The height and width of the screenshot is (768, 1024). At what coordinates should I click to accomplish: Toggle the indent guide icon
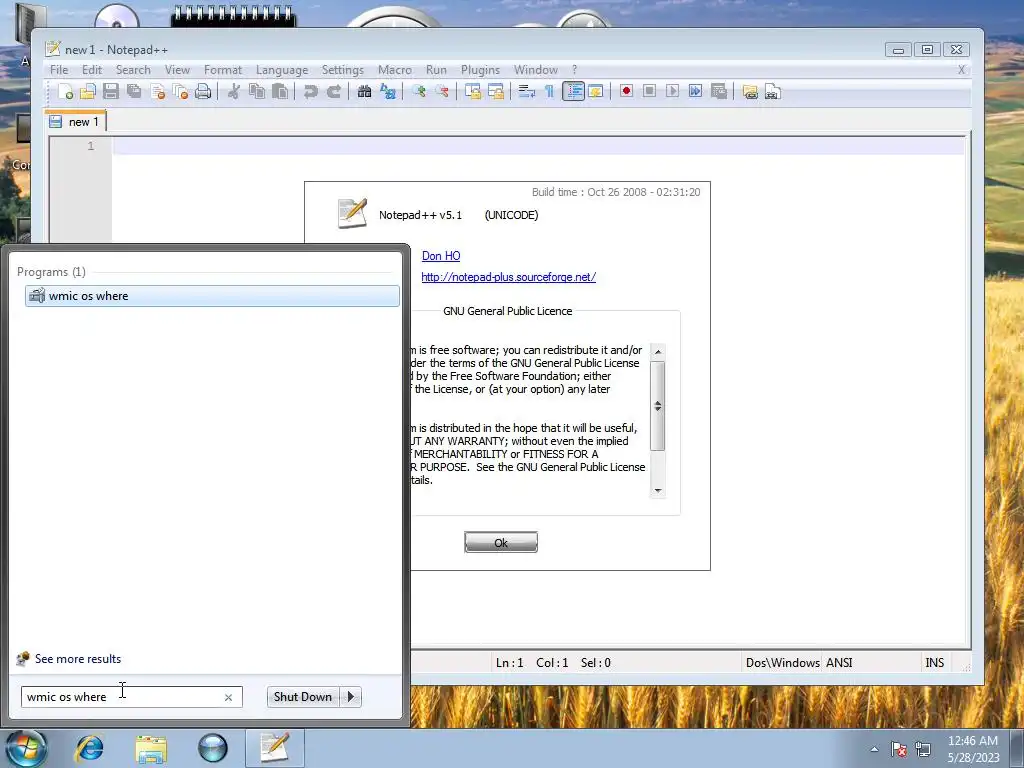(573, 91)
